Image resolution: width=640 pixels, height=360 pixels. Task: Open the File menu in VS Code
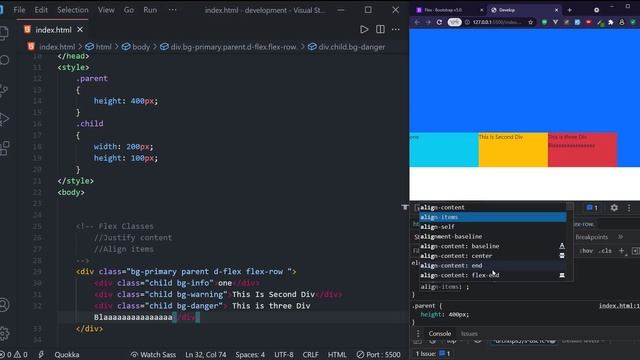[x=19, y=10]
